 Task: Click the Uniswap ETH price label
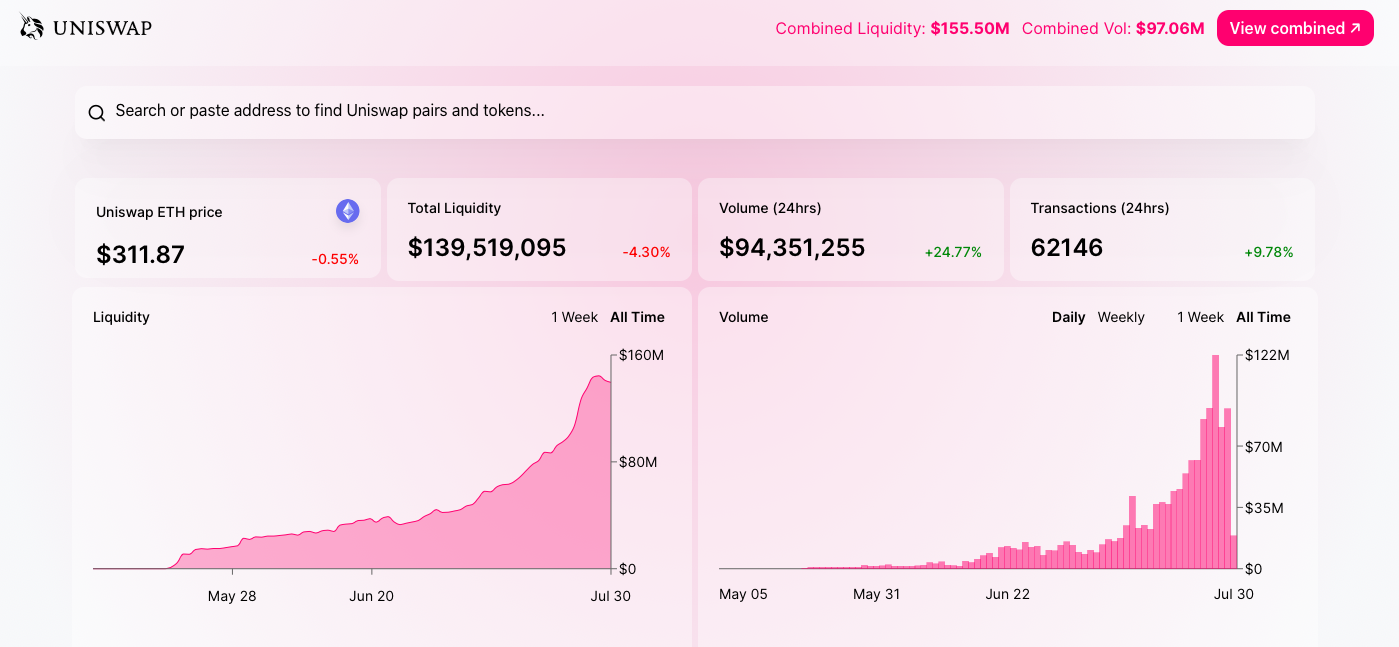[159, 212]
